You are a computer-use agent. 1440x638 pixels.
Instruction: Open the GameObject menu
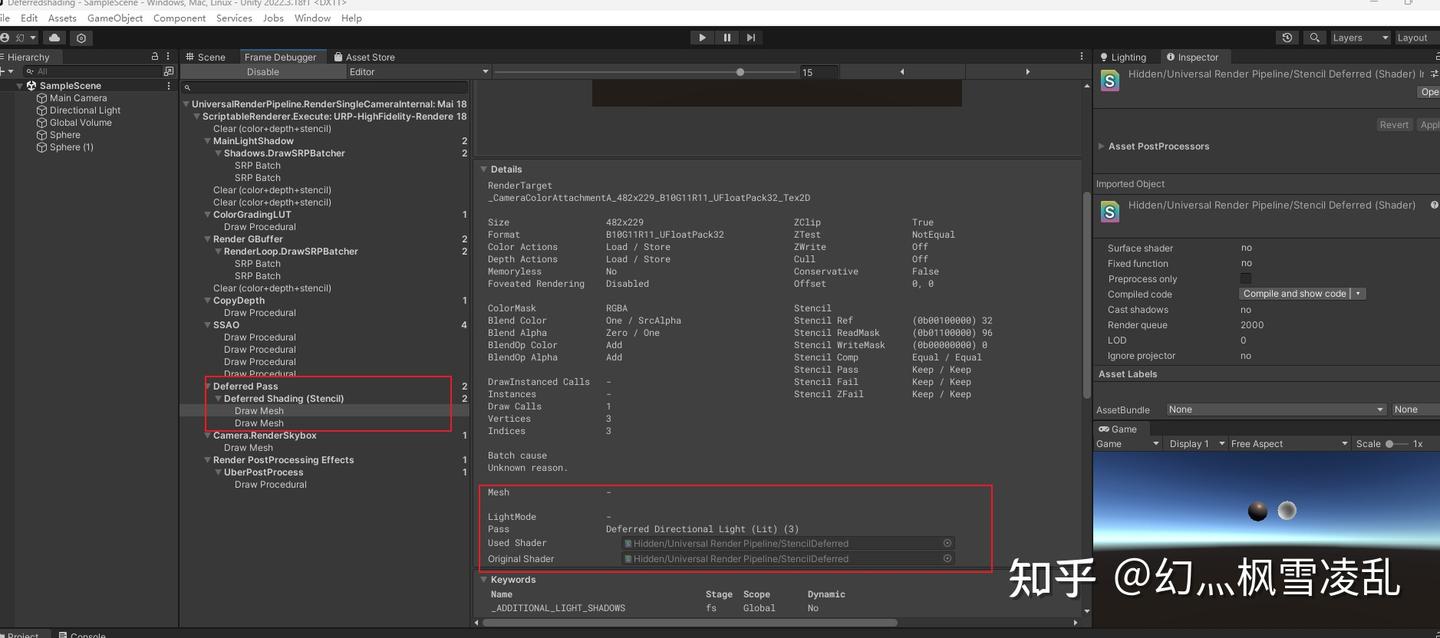[x=115, y=18]
